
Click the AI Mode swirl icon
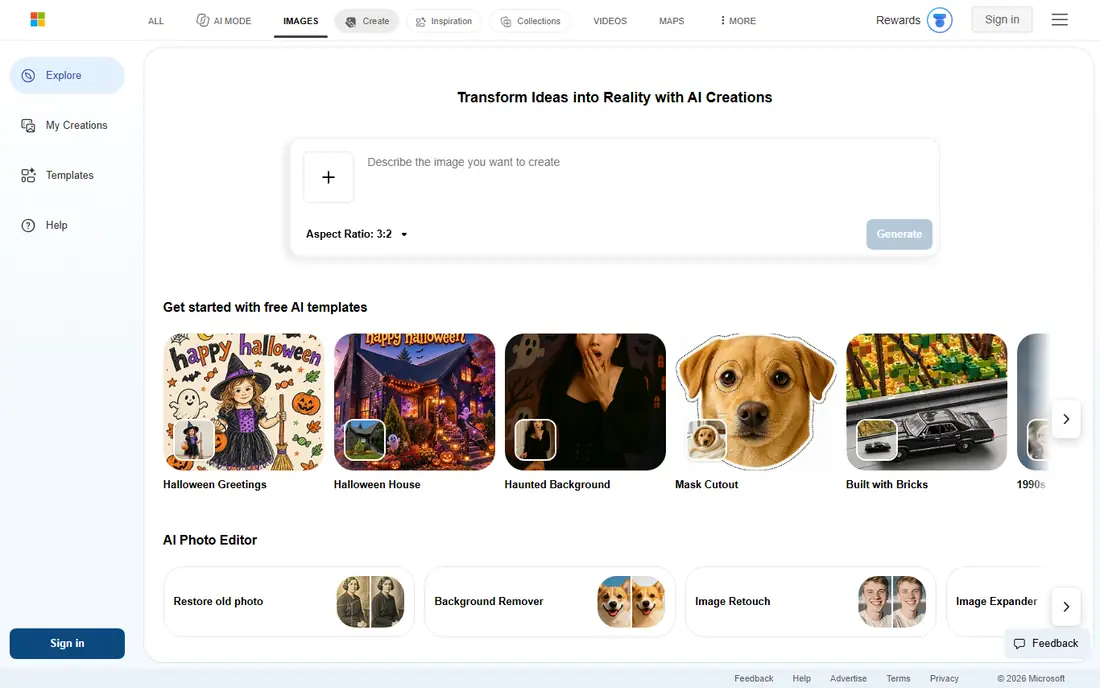tap(202, 20)
